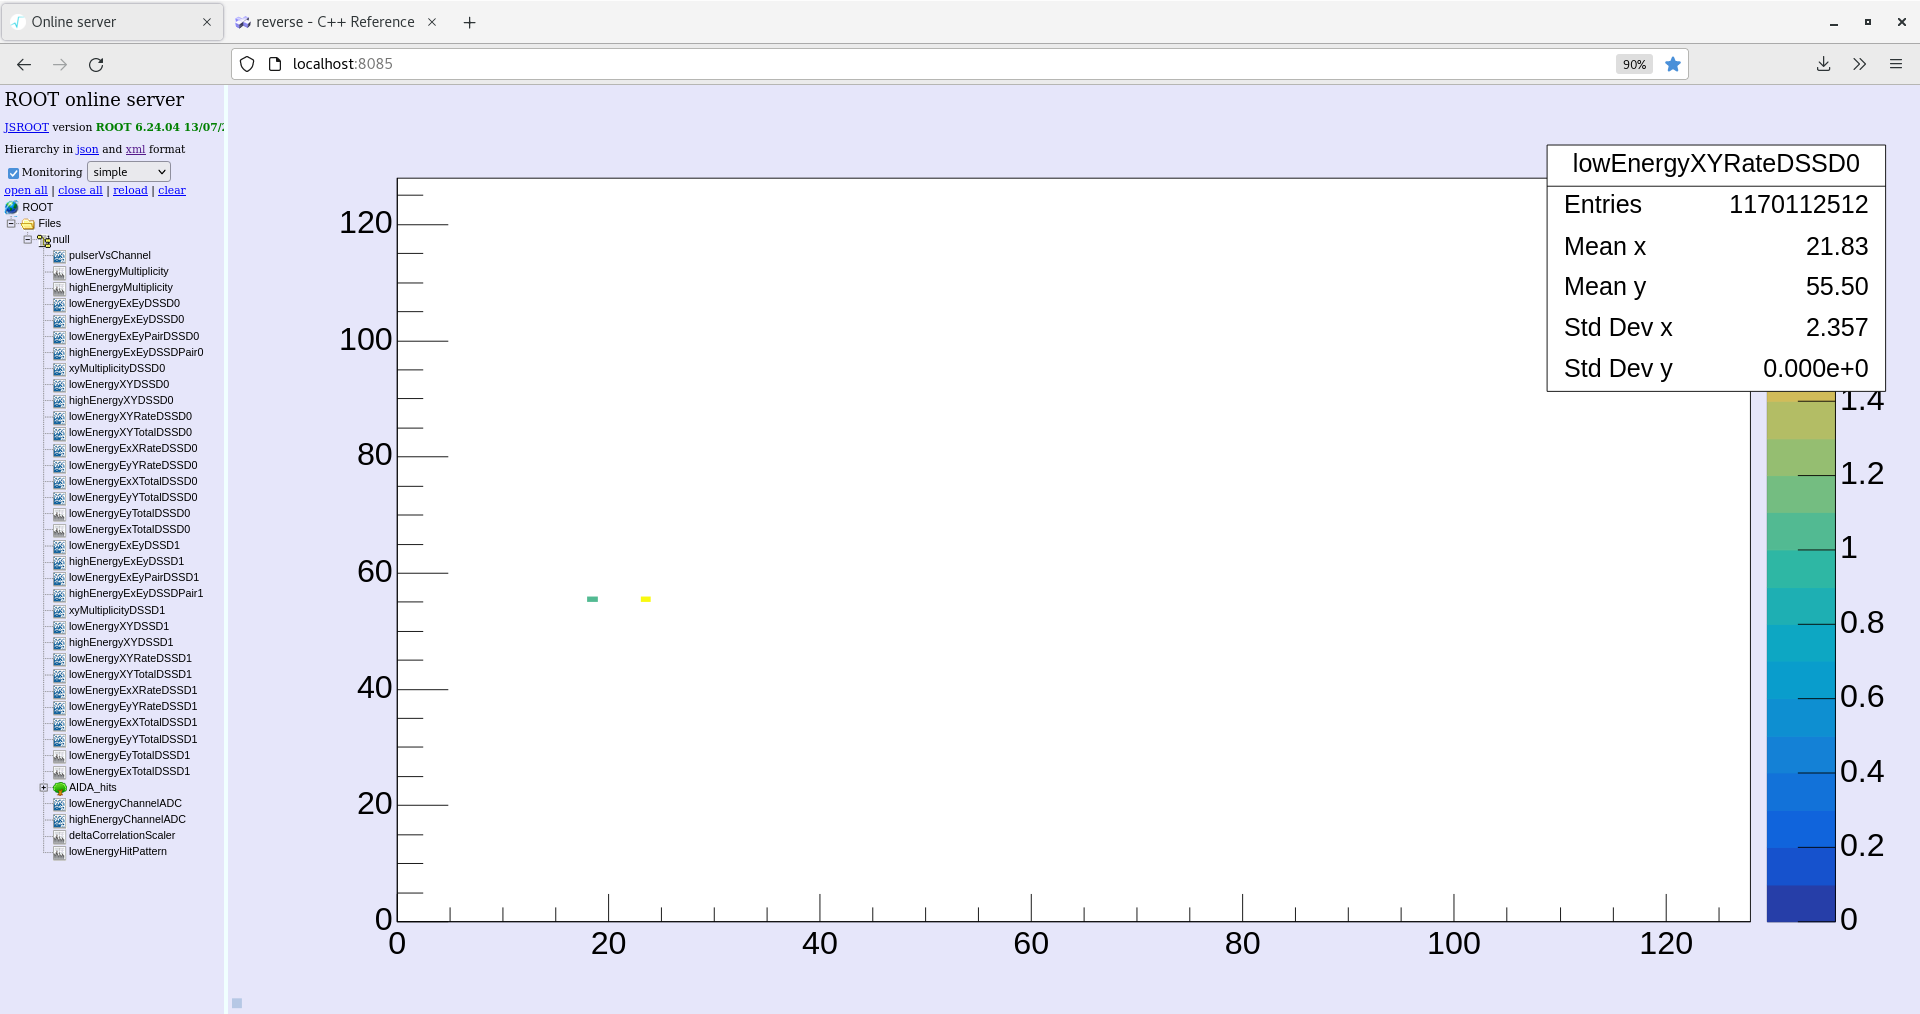Click the lowEnergyXYDSSD1 histogram icon

(x=59, y=627)
